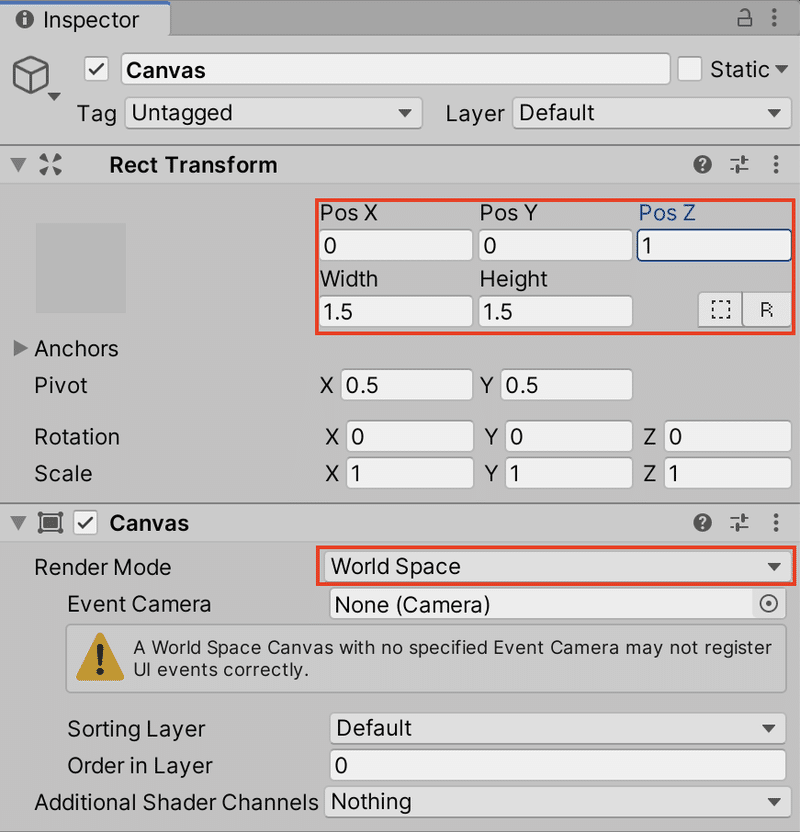Open Canvas component help reference
Image resolution: width=800 pixels, height=832 pixels.
(702, 523)
